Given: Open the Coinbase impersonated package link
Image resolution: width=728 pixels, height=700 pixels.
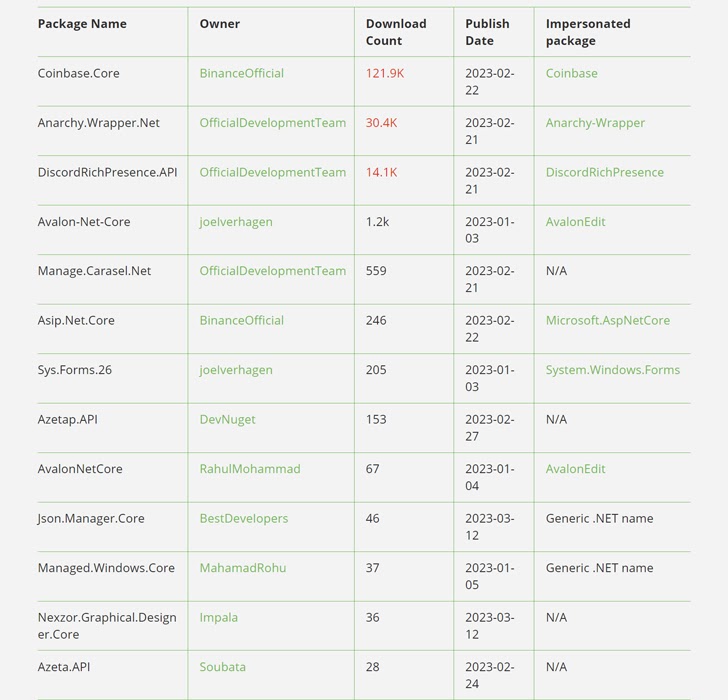Looking at the screenshot, I should coord(571,73).
